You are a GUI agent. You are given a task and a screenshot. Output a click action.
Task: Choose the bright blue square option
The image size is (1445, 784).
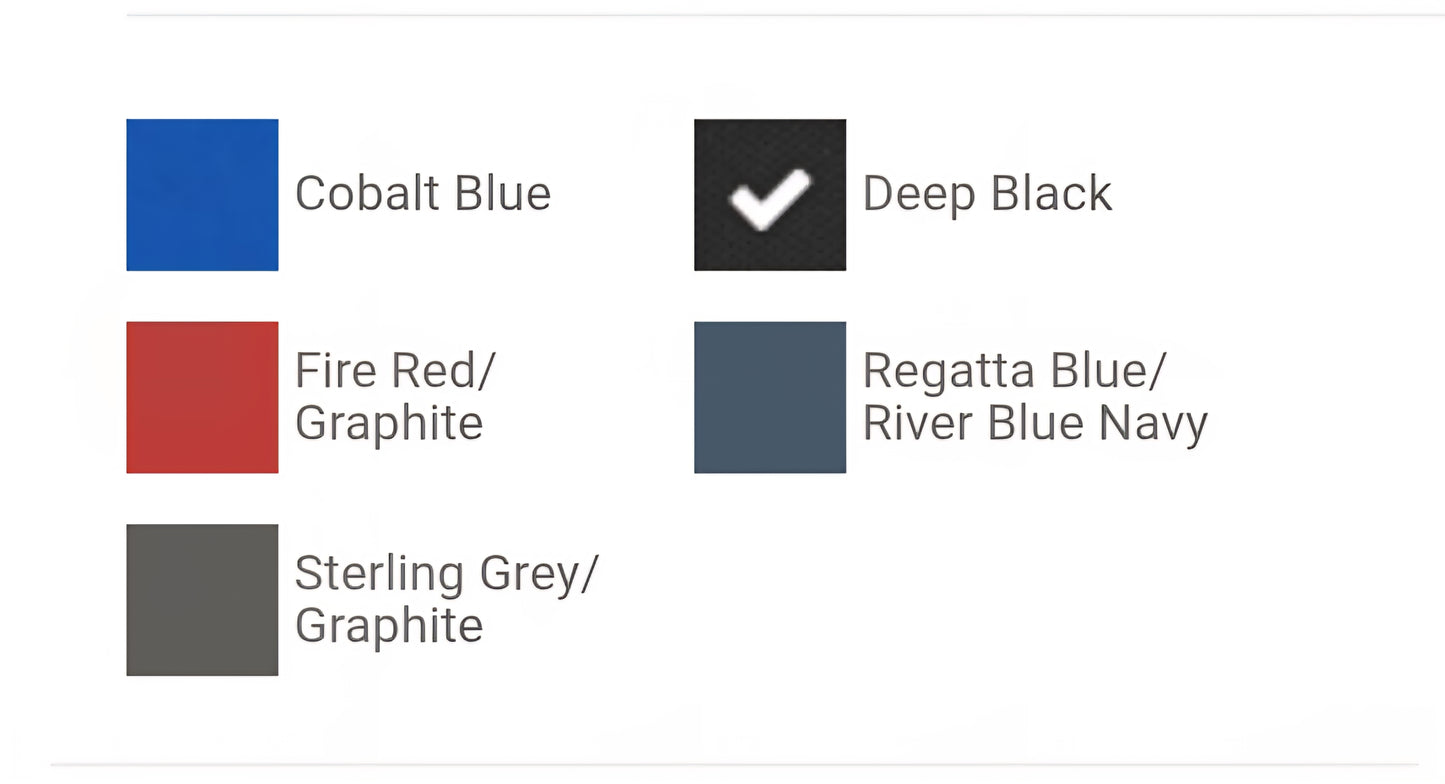click(202, 195)
